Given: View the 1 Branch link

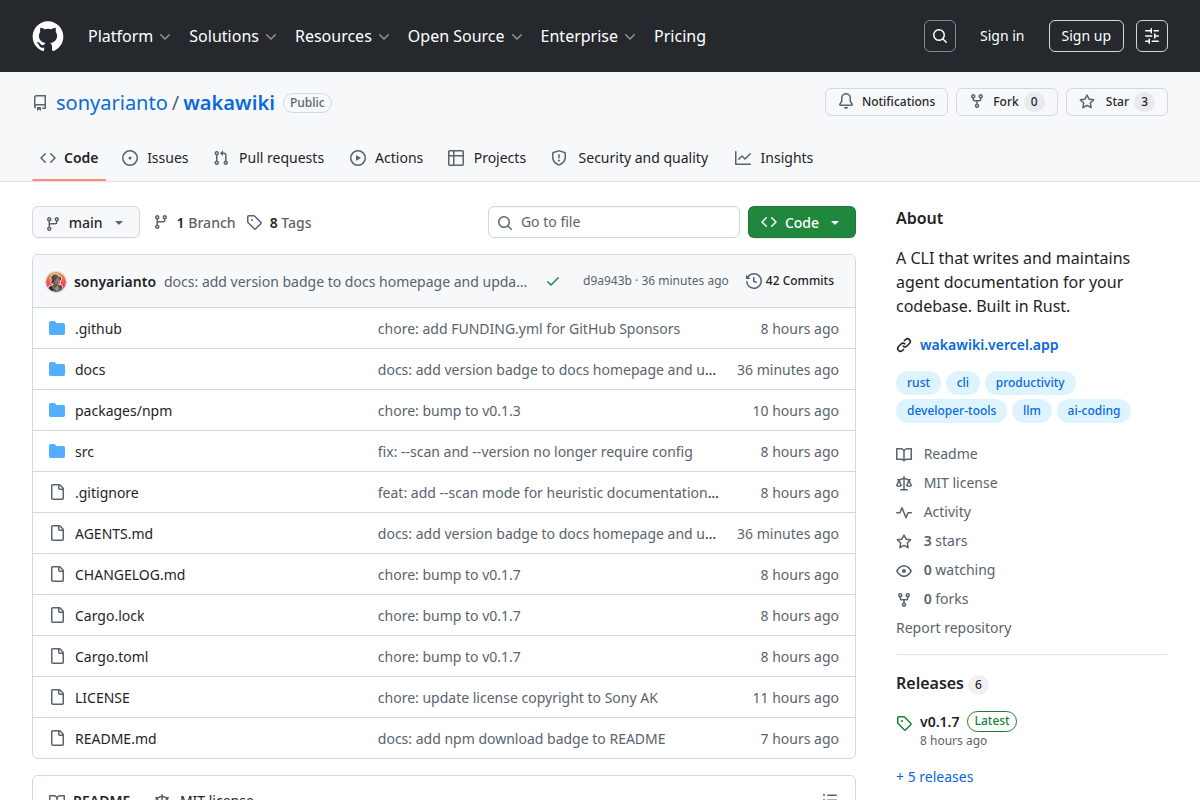Looking at the screenshot, I should 194,223.
